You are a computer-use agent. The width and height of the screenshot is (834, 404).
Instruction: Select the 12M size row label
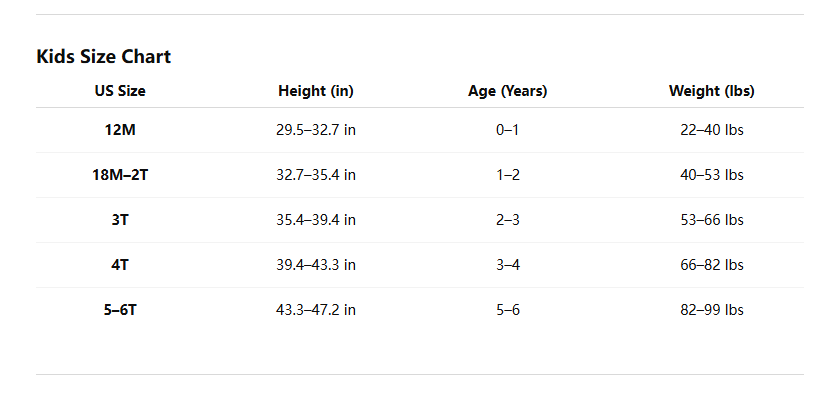click(x=120, y=130)
